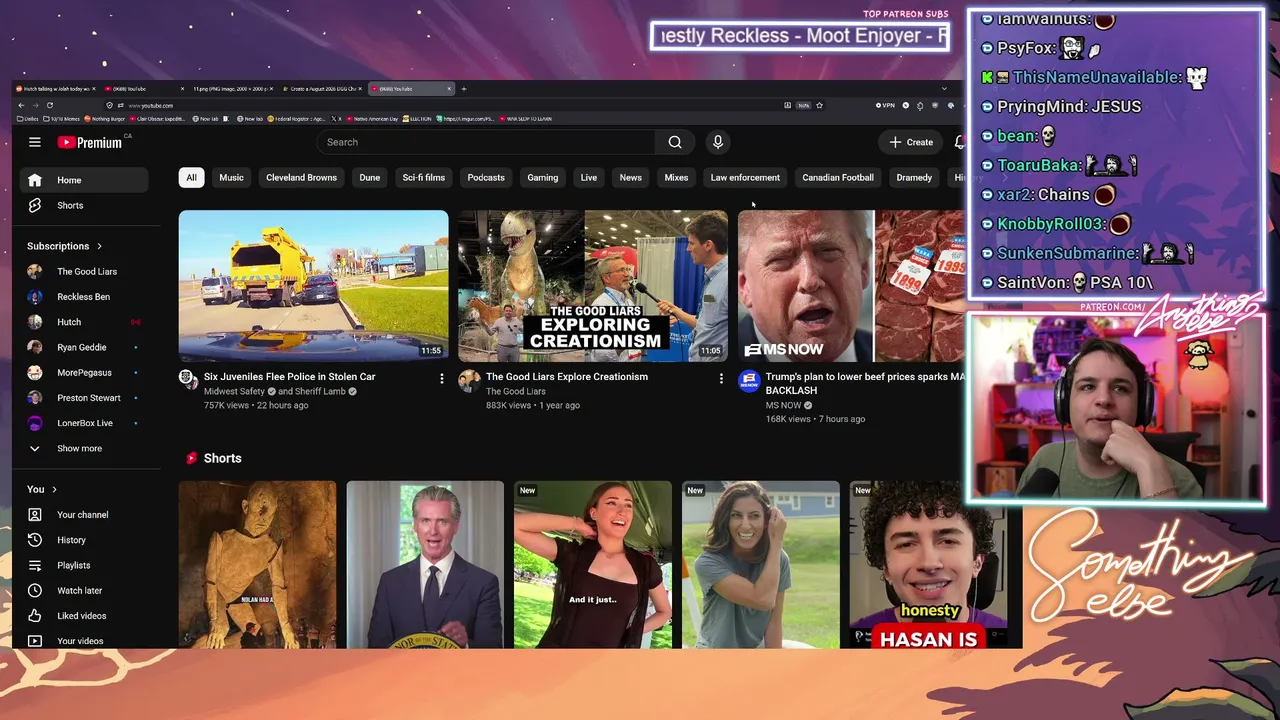Open The Good Liars channel avatar under video
Viewport: 1280px width, 720px height.
click(469, 380)
